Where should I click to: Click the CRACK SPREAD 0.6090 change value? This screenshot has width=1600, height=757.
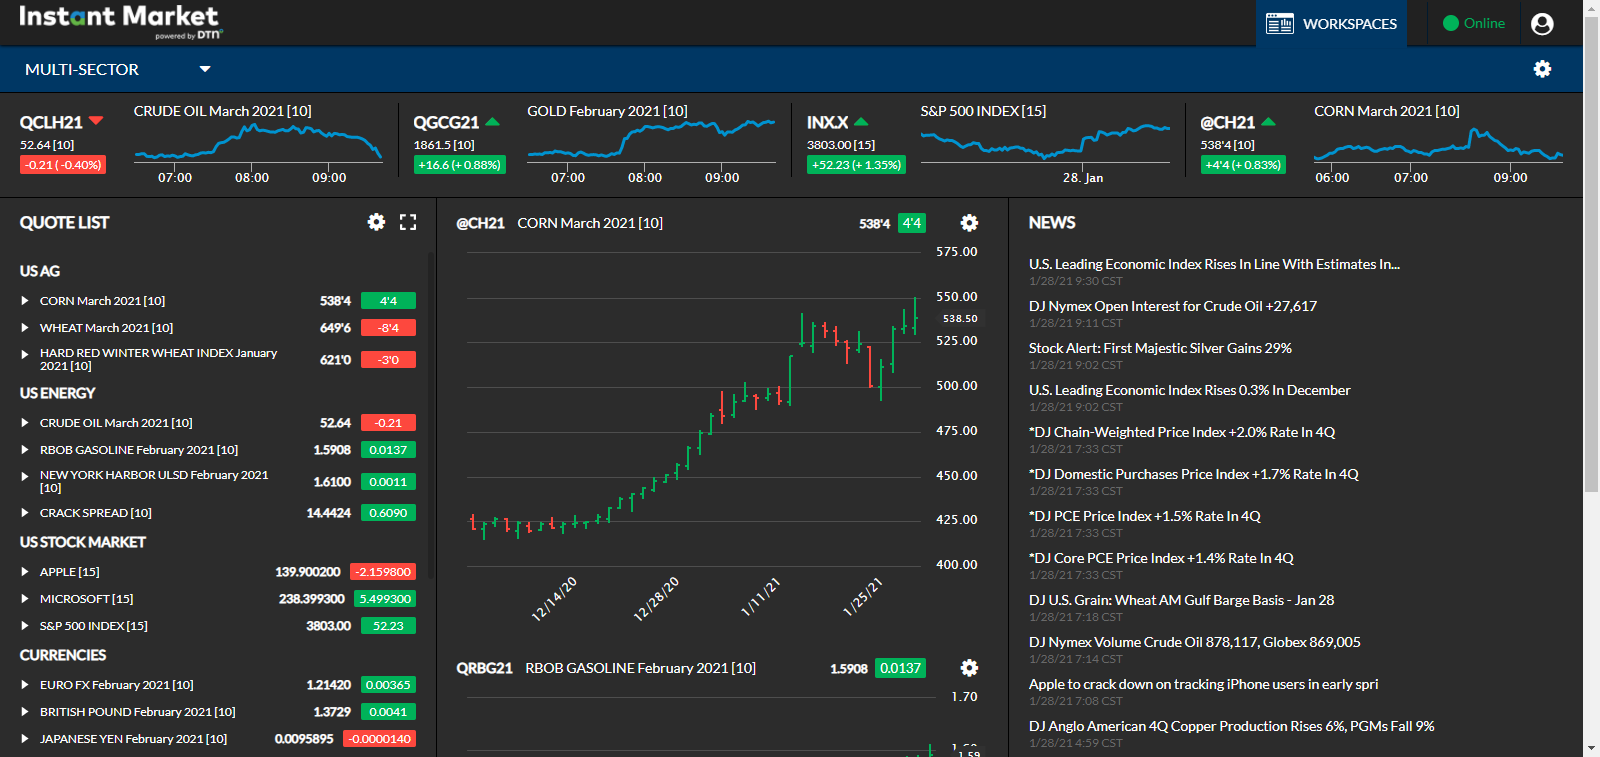(x=388, y=512)
